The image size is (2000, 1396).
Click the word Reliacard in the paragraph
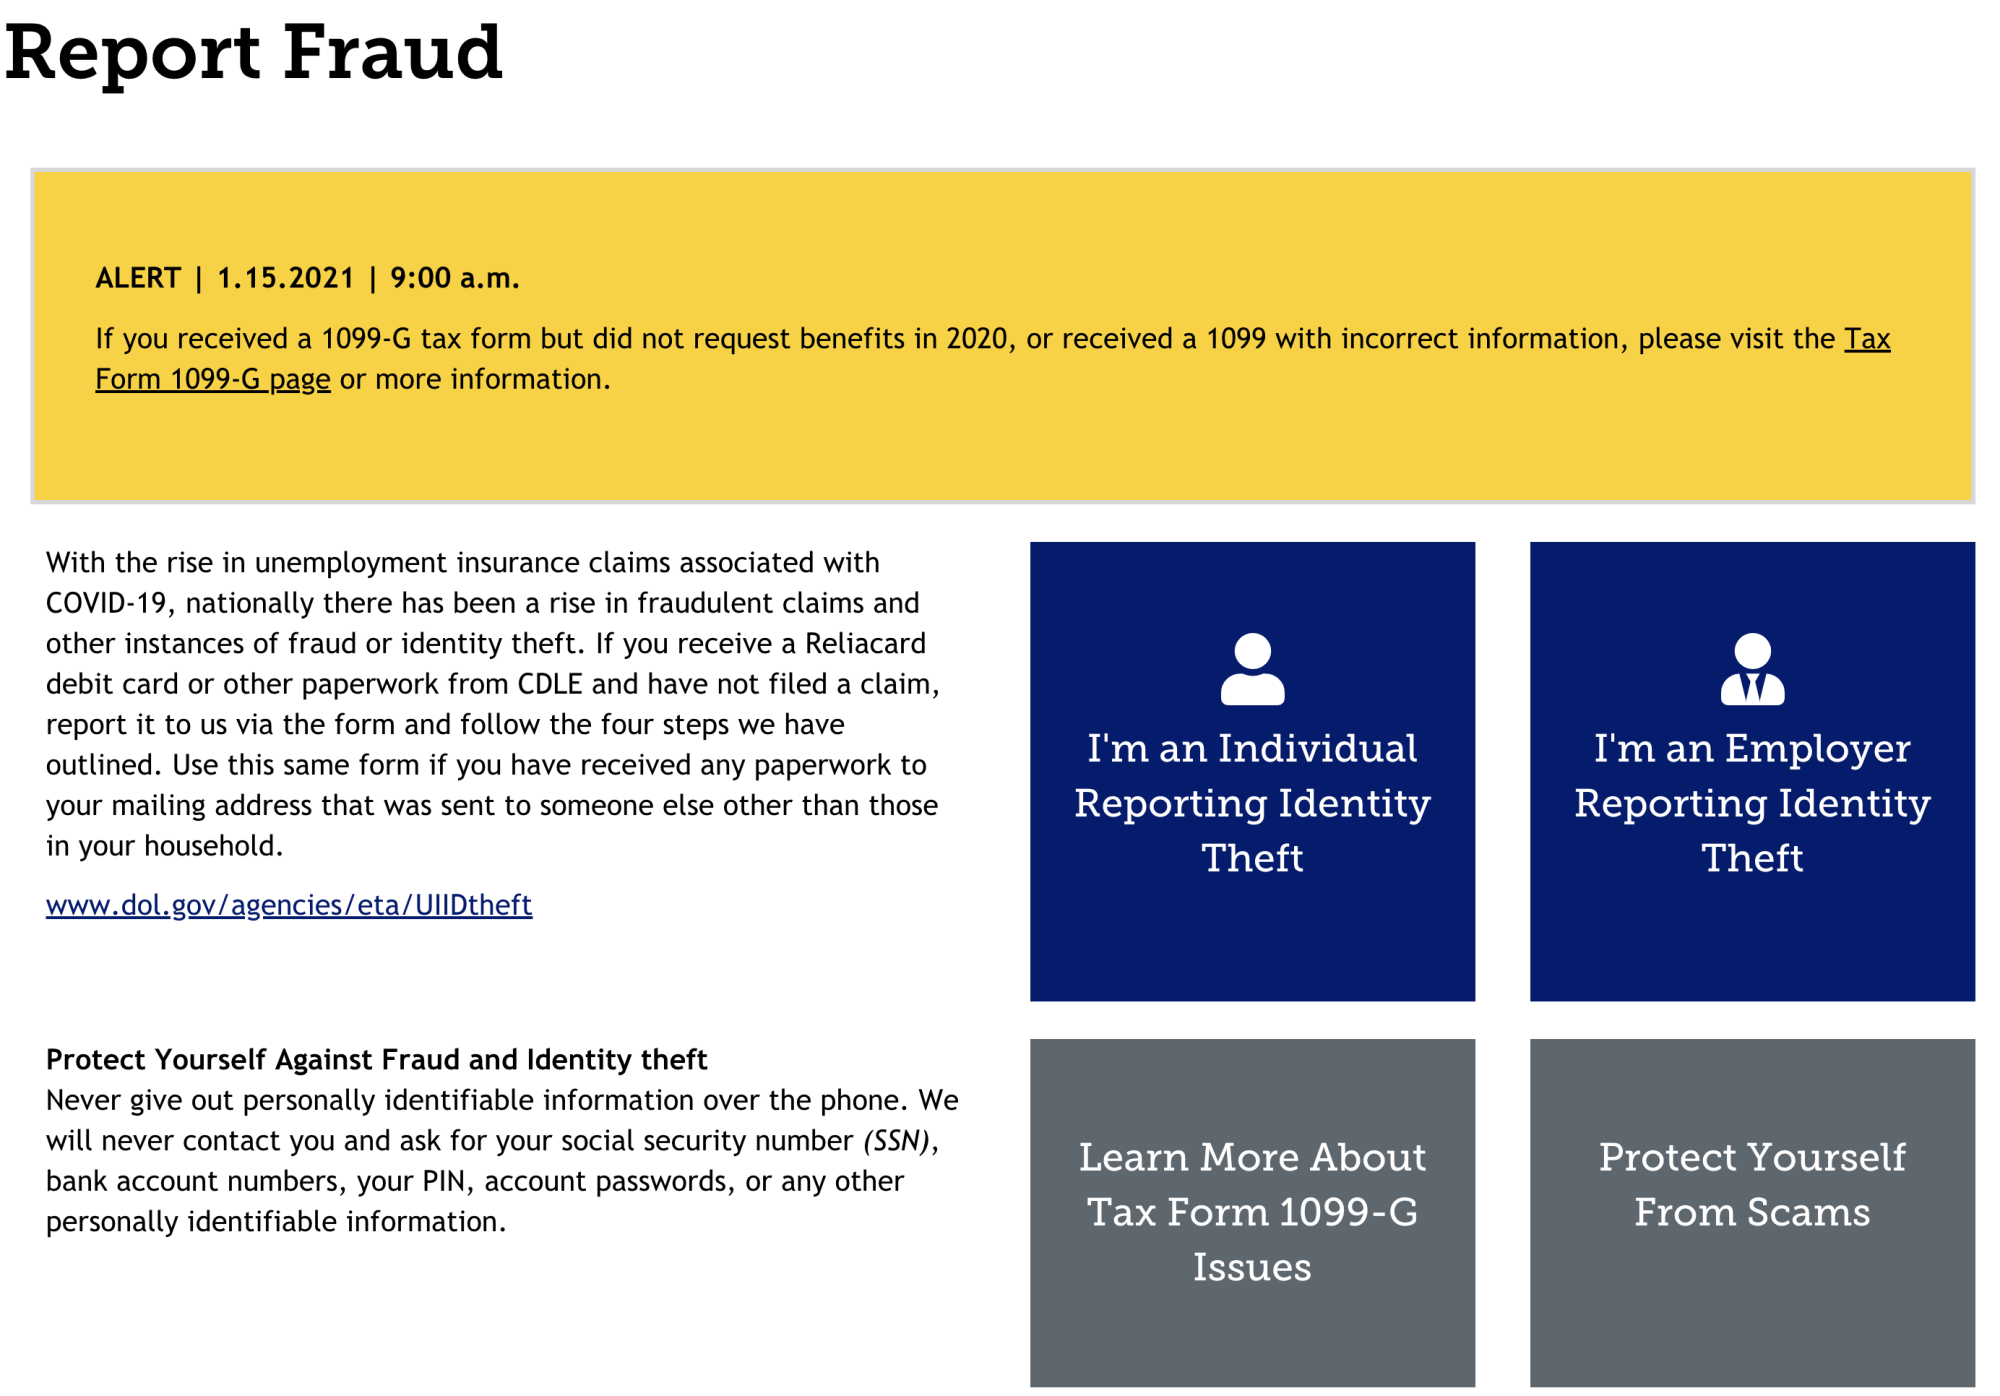point(865,643)
